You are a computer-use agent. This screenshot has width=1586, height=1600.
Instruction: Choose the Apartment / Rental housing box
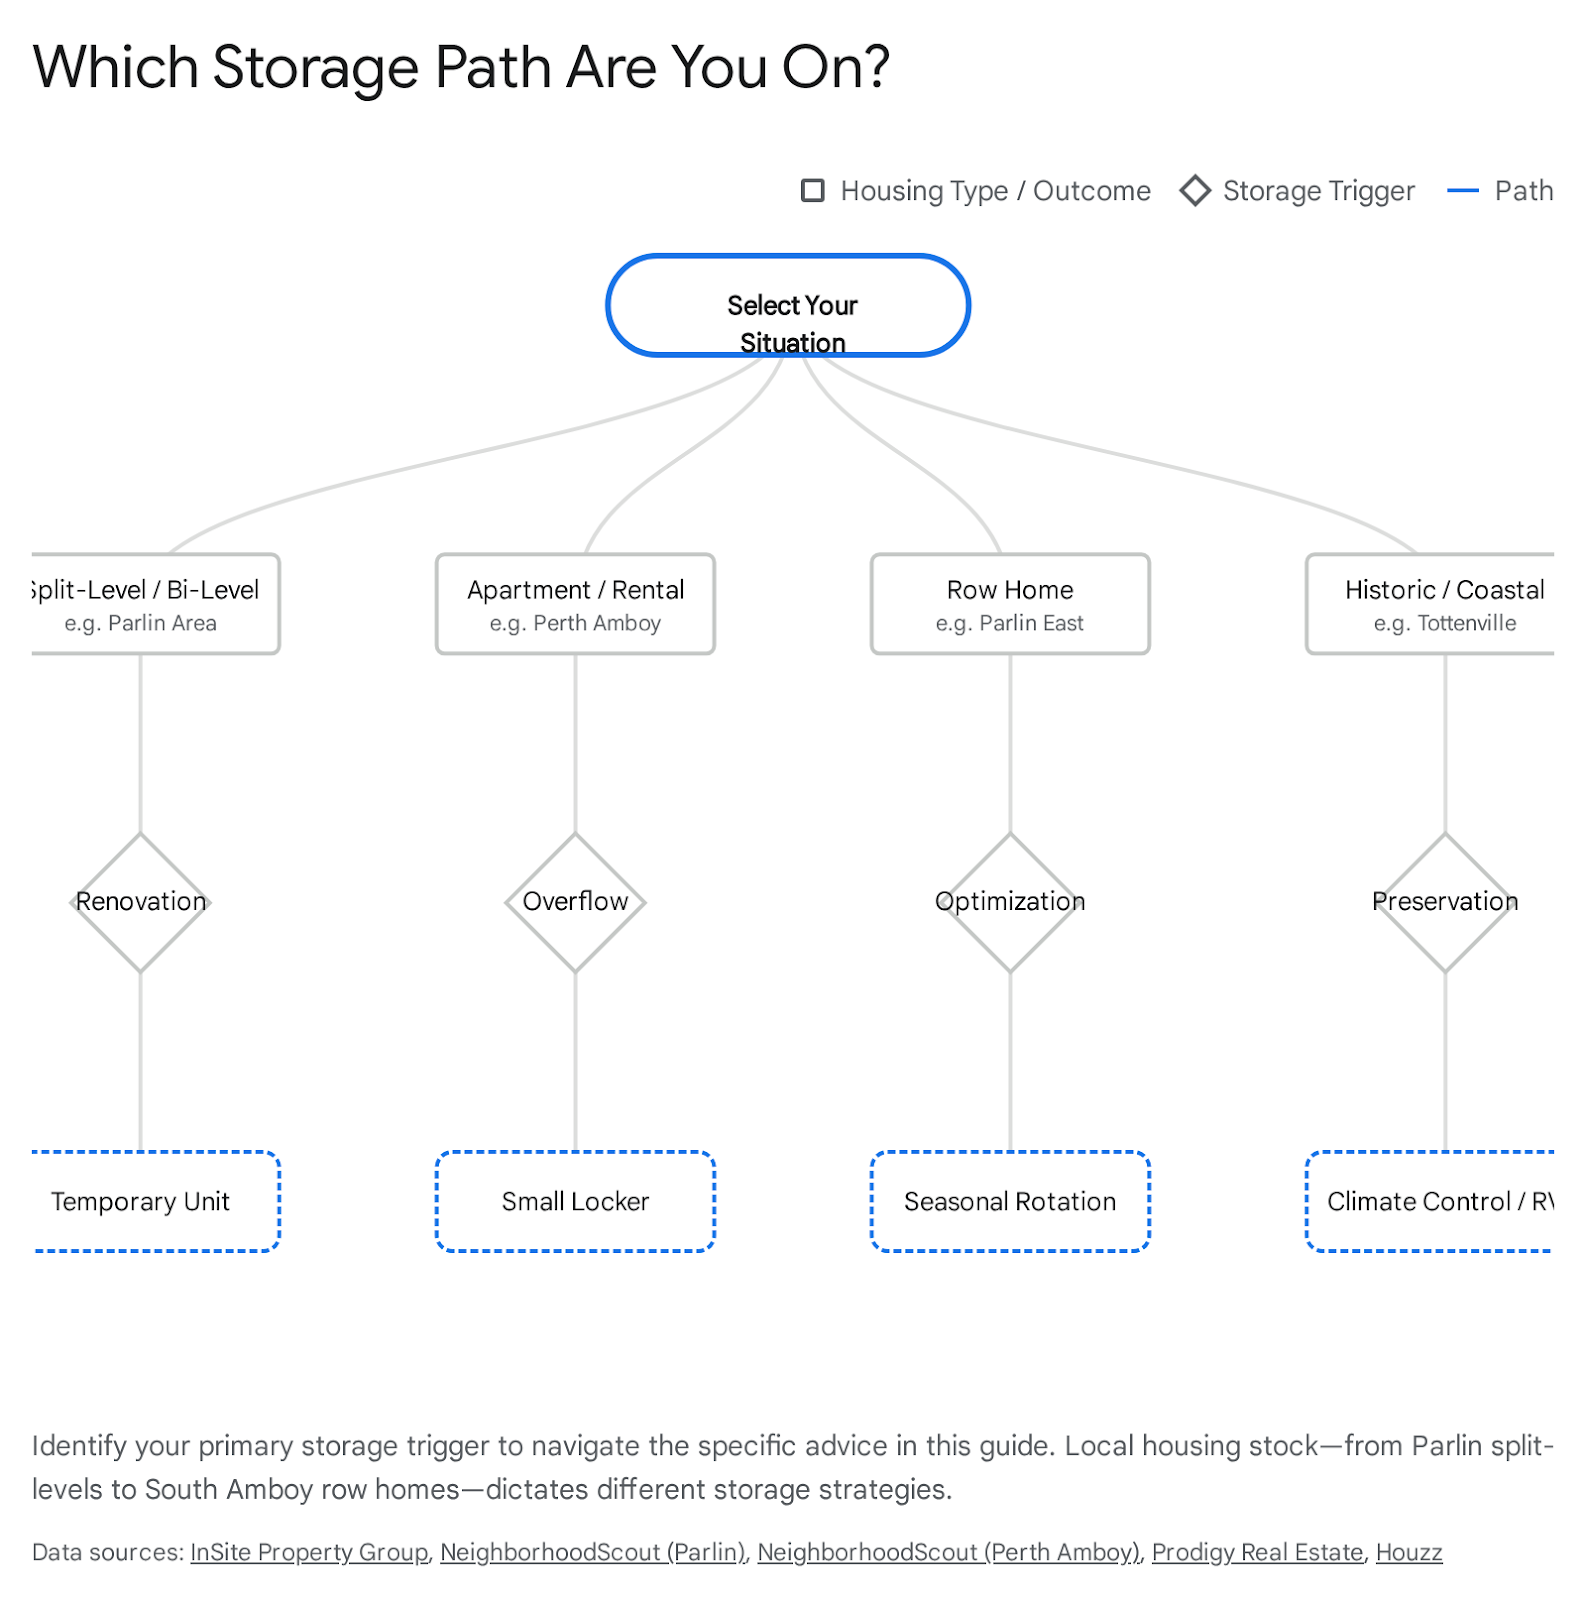pyautogui.click(x=575, y=604)
